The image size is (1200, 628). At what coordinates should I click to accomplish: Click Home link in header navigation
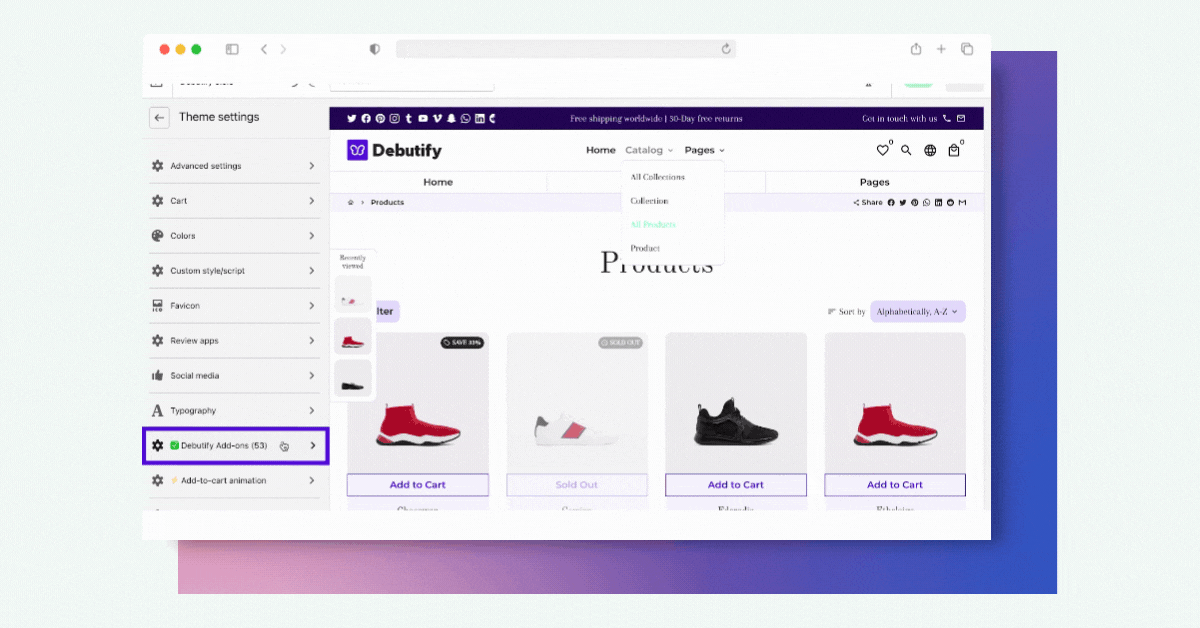600,150
